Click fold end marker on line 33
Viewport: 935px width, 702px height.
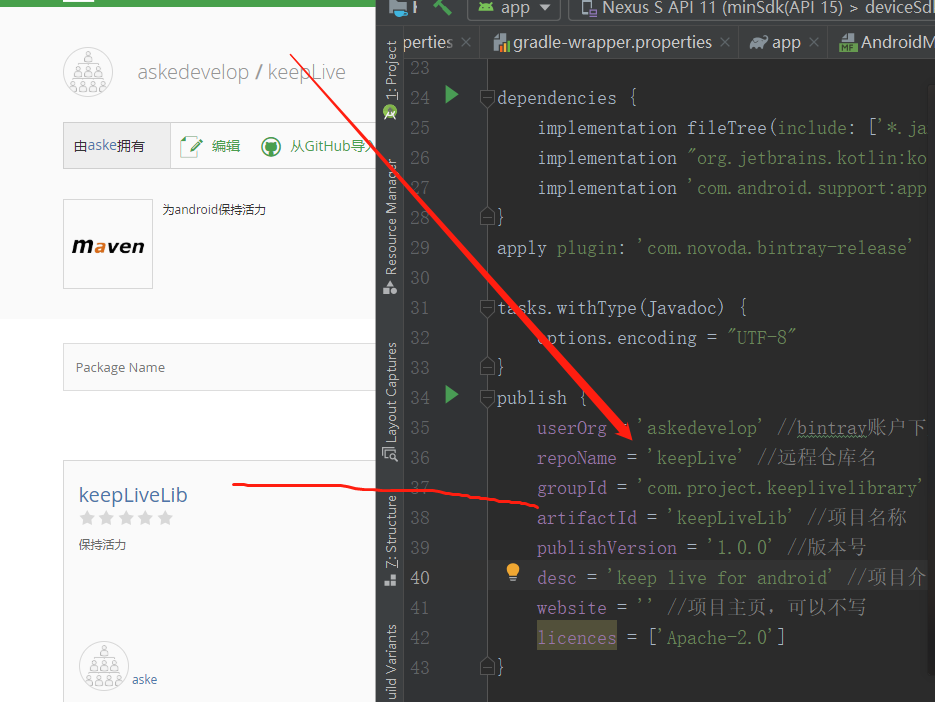pos(487,366)
